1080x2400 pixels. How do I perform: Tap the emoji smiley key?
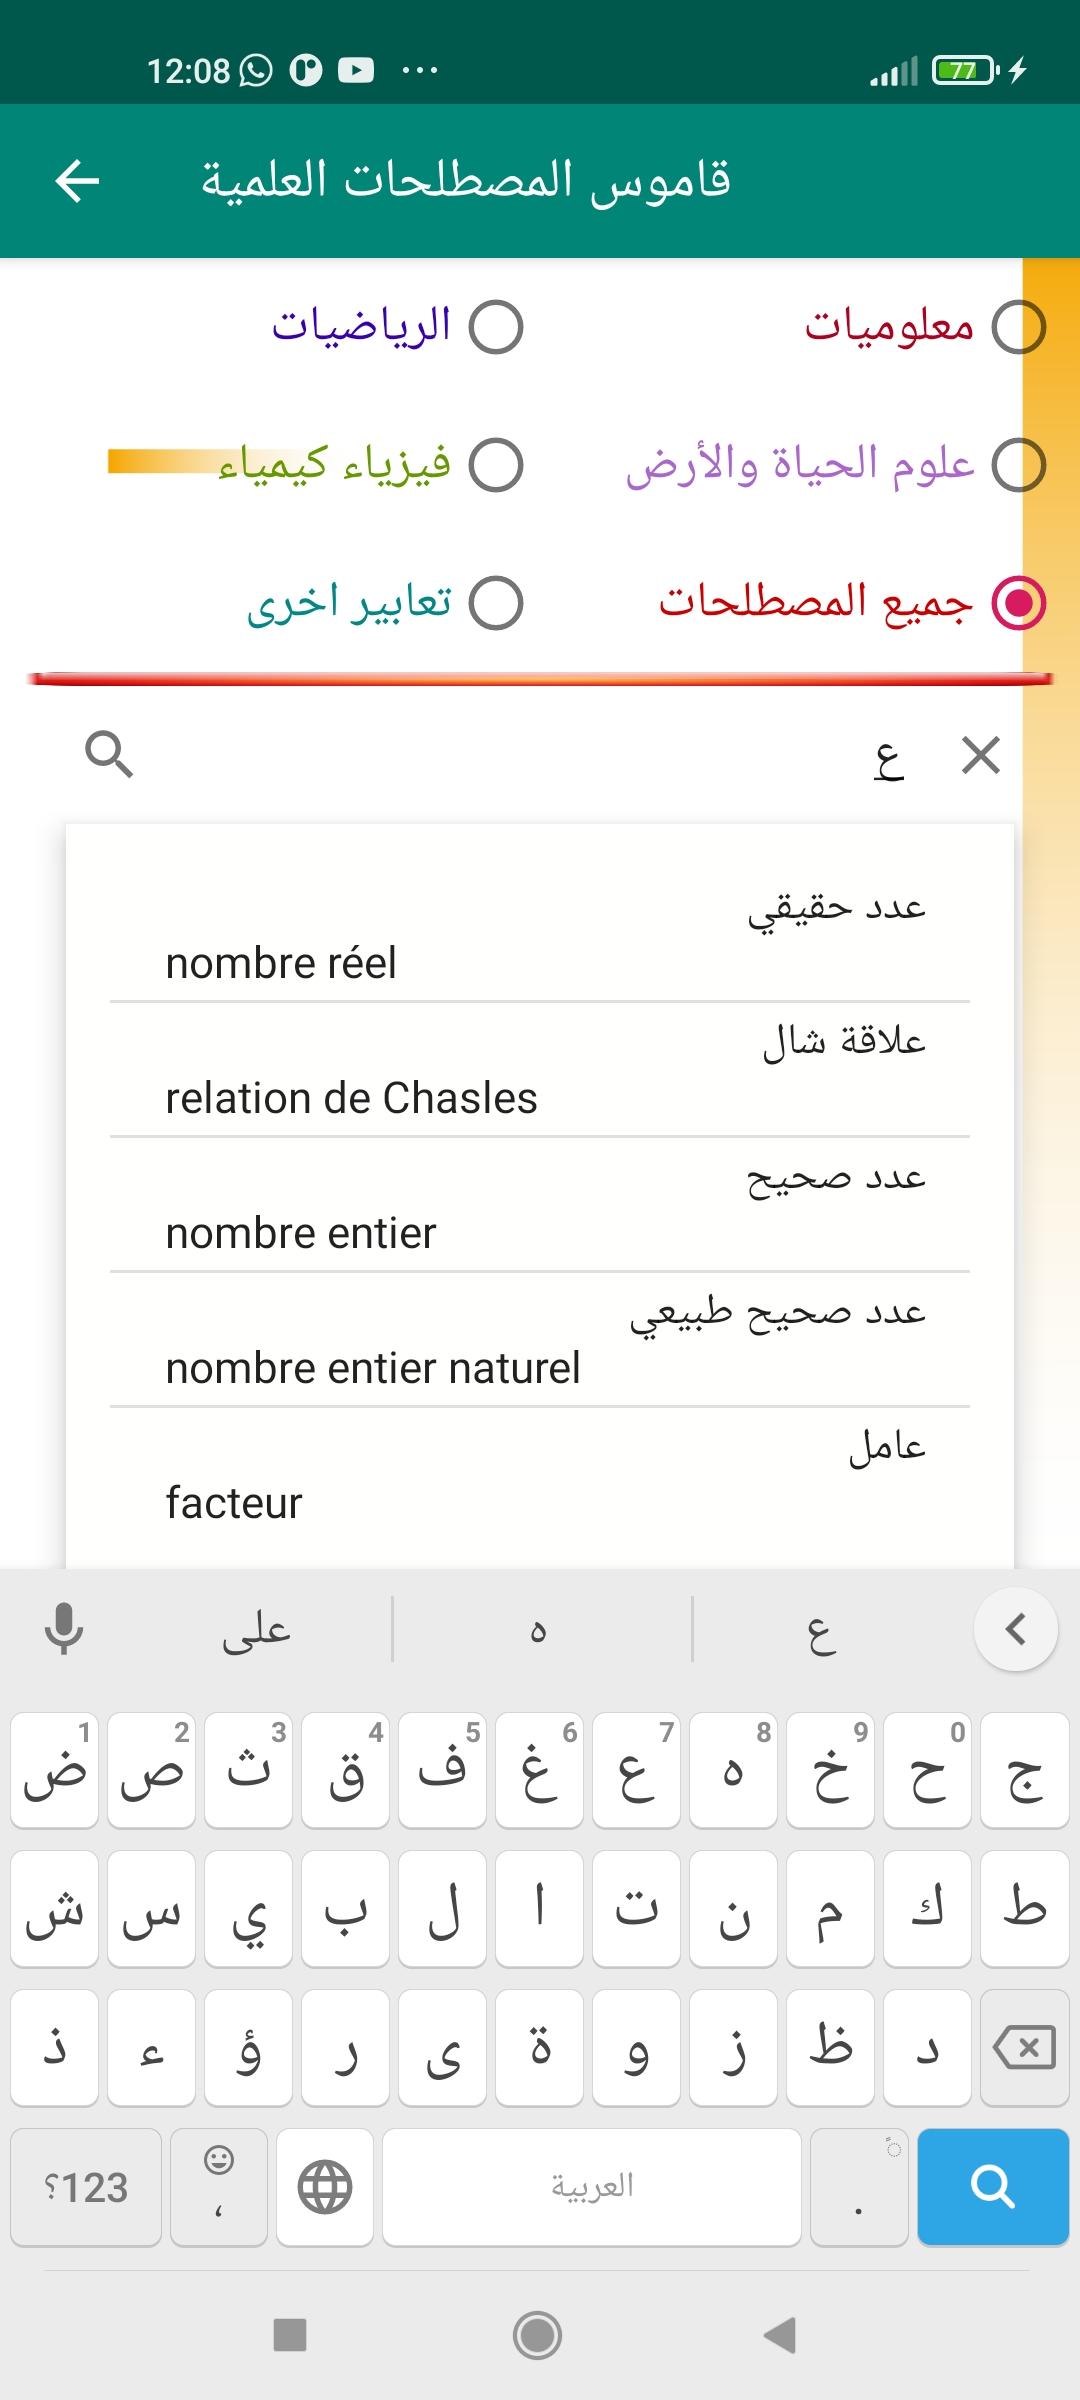(219, 2187)
